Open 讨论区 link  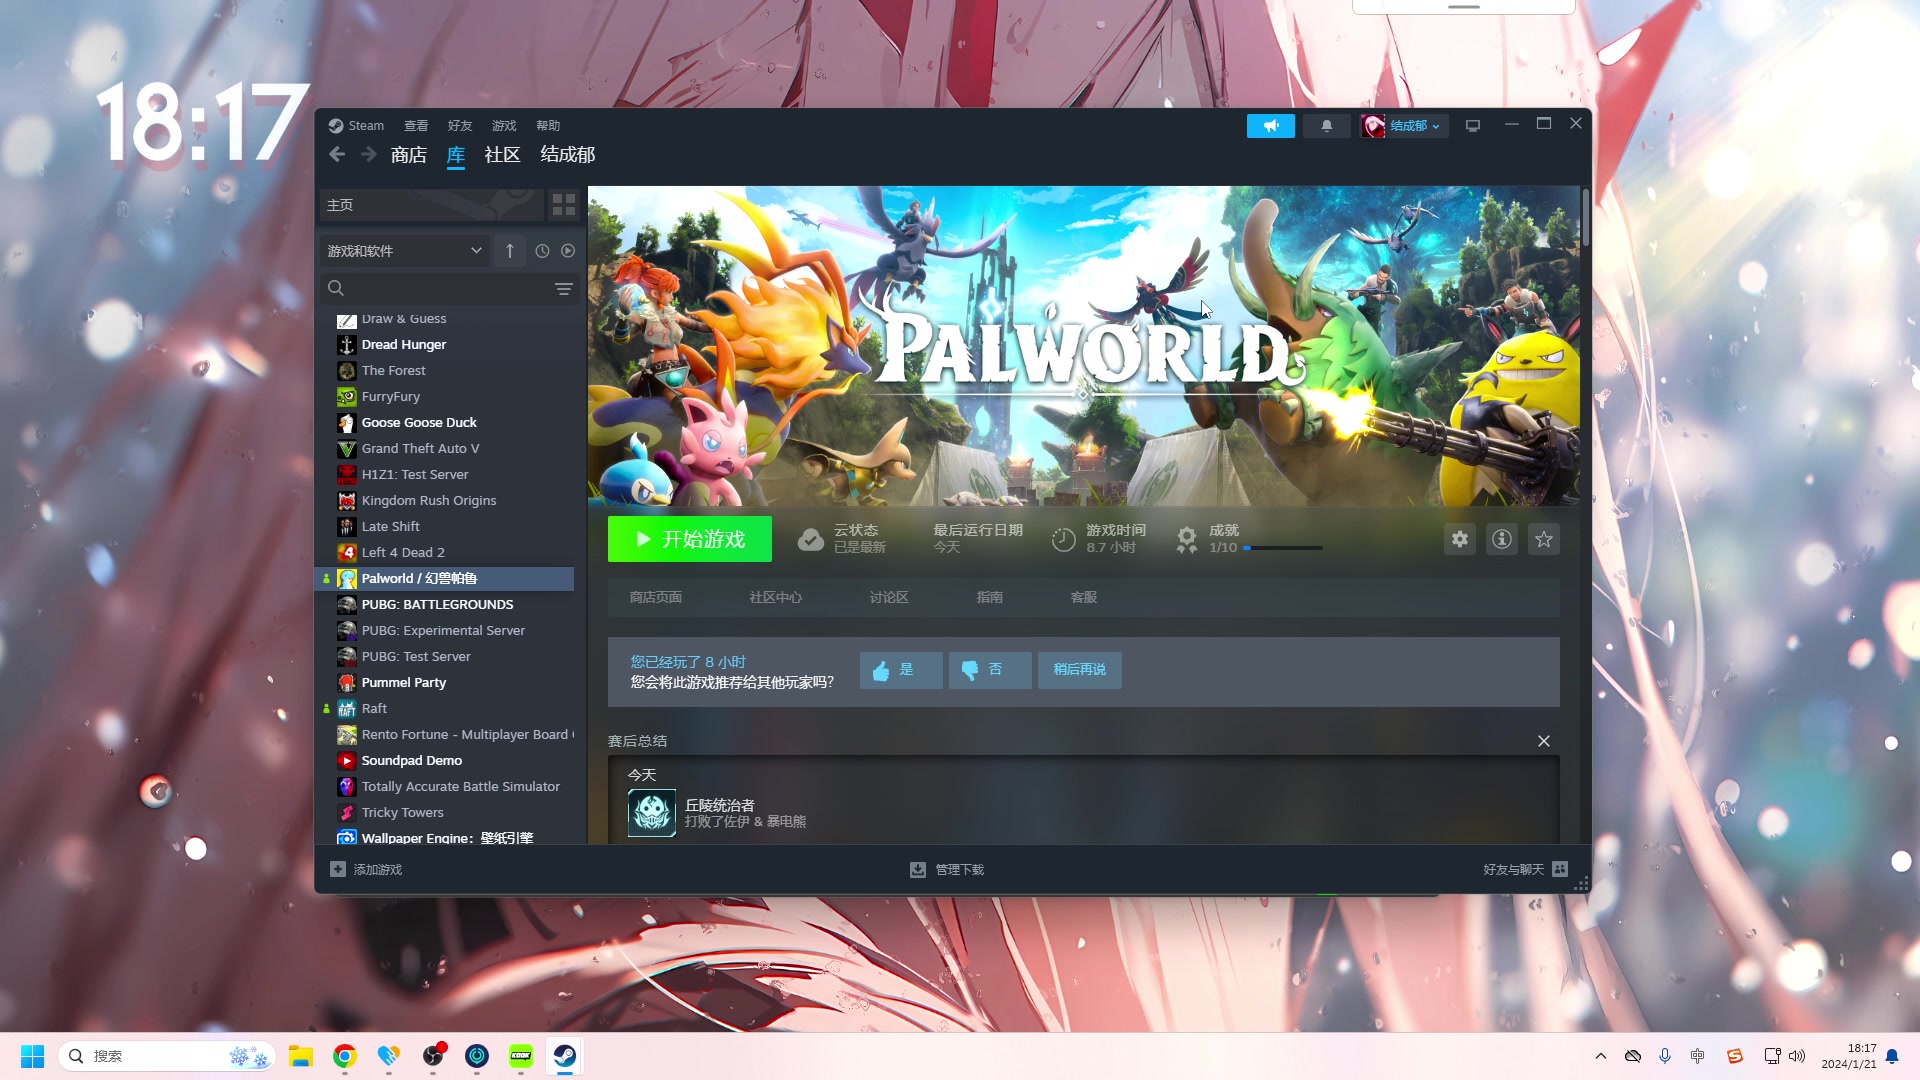(889, 597)
